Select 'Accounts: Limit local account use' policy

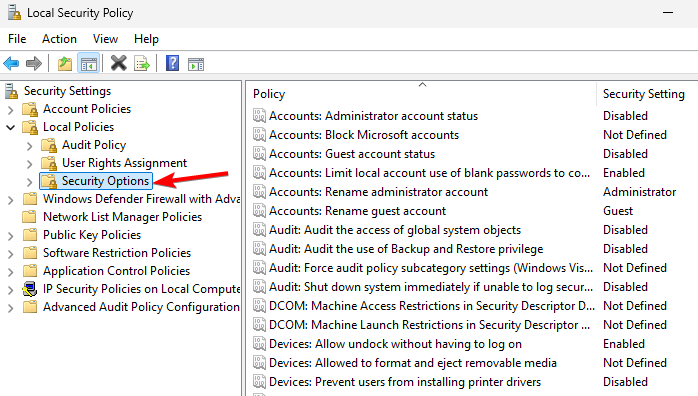(430, 173)
